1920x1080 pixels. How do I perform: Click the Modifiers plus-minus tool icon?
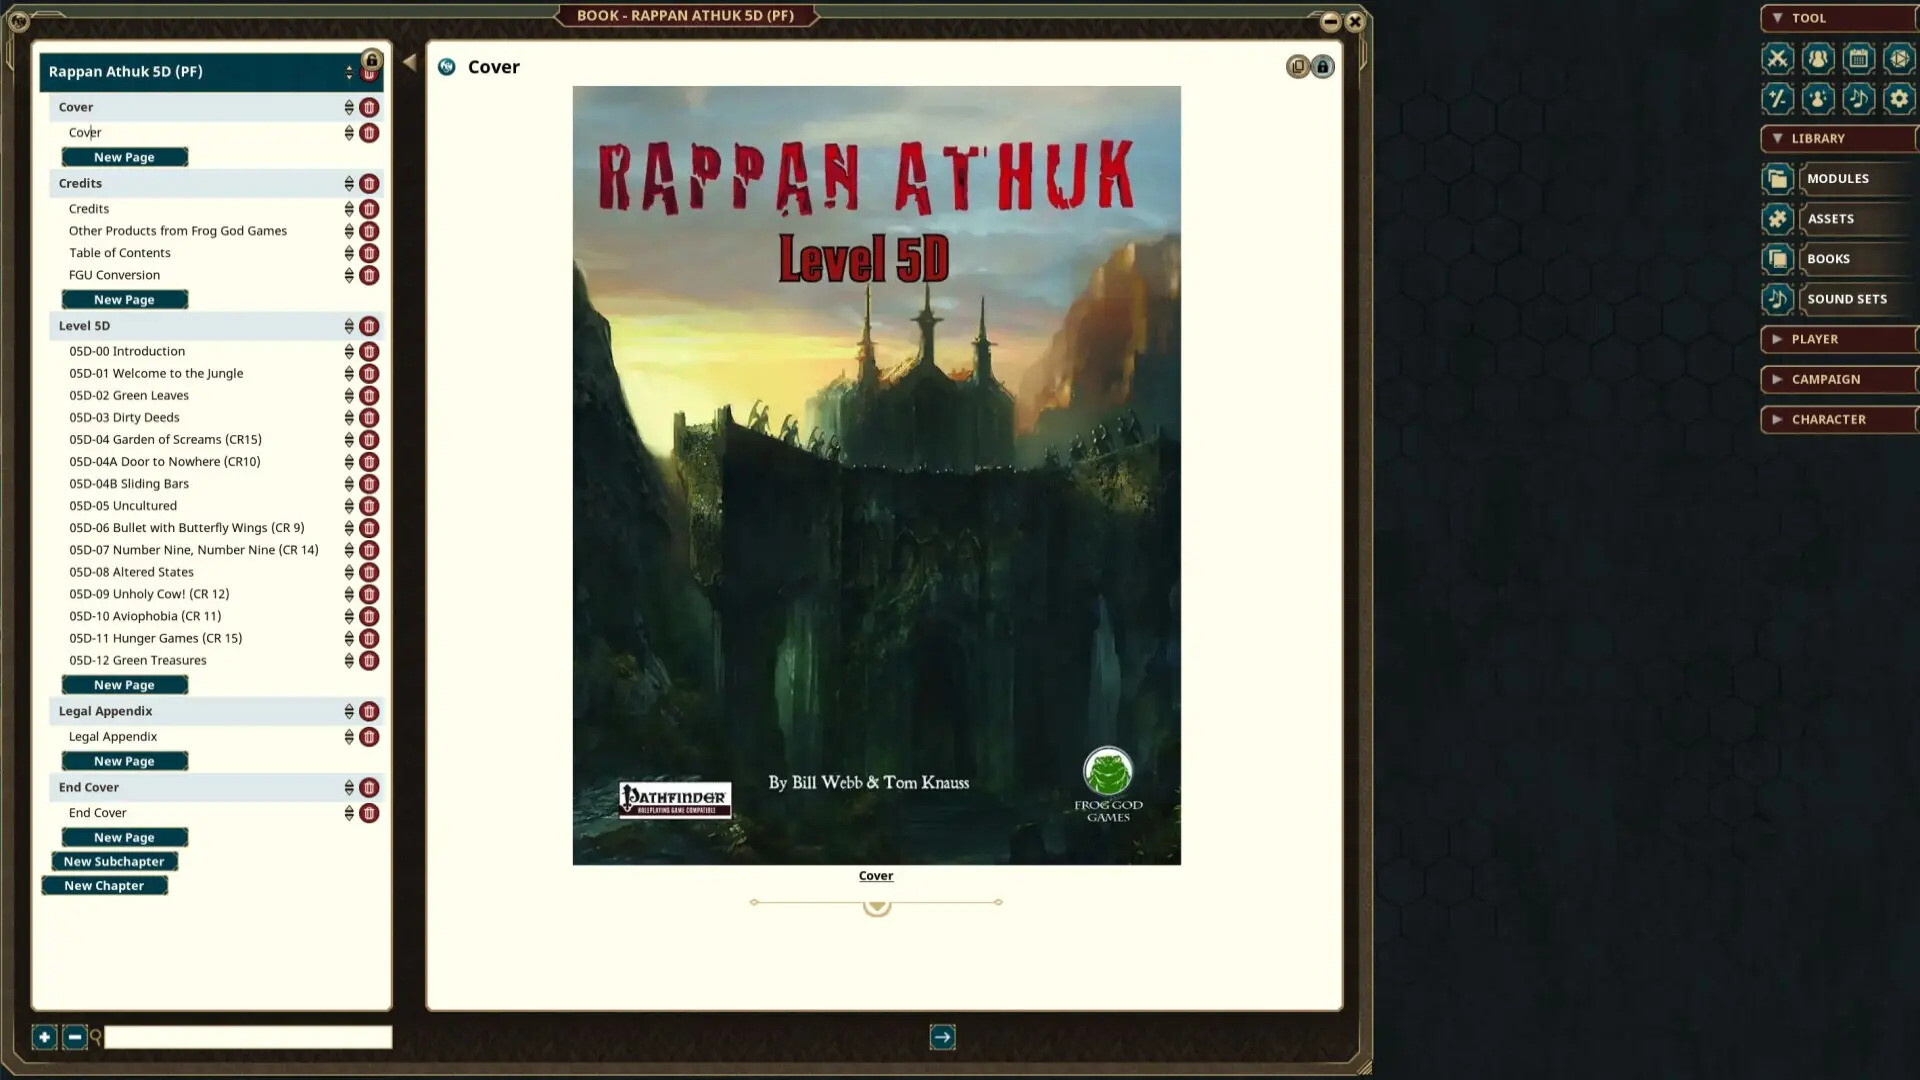(1777, 98)
